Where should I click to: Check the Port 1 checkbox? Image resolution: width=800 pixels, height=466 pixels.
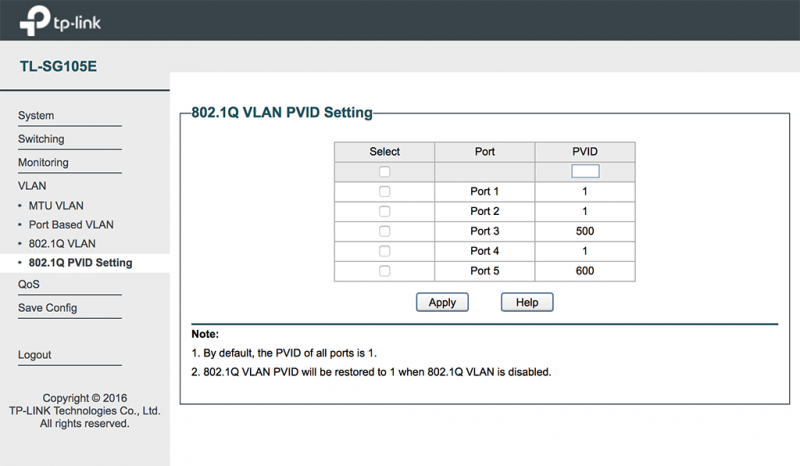(385, 191)
